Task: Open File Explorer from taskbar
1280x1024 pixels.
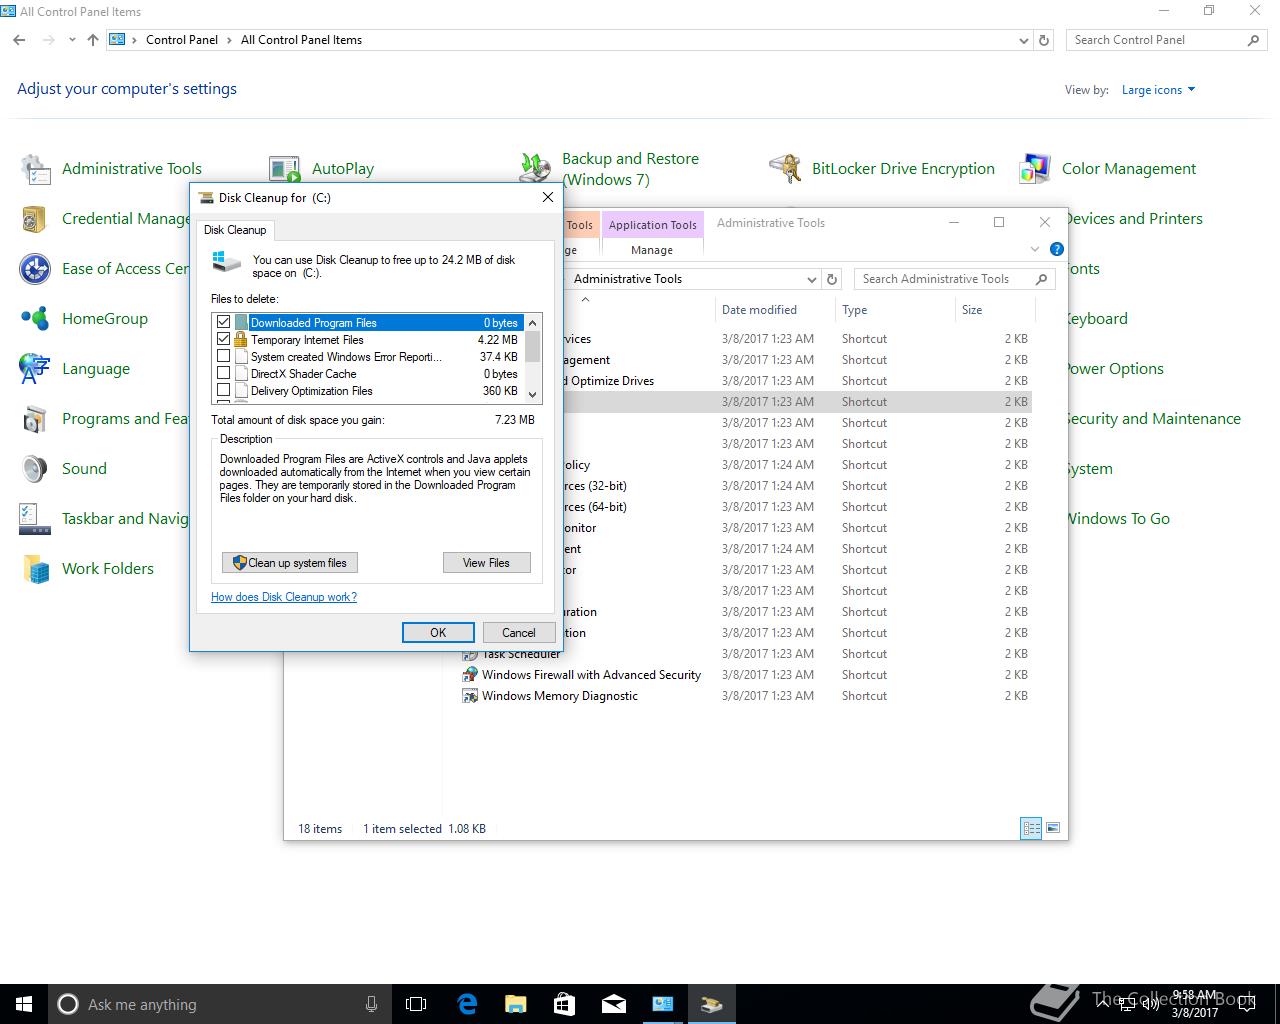Action: tap(515, 1004)
